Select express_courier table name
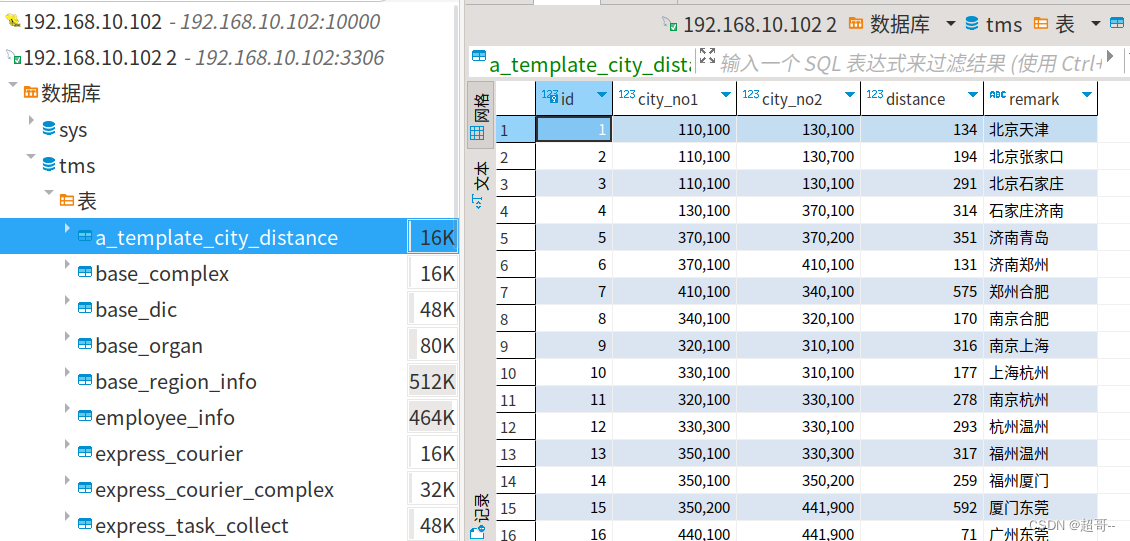The width and height of the screenshot is (1130, 541). (x=169, y=455)
